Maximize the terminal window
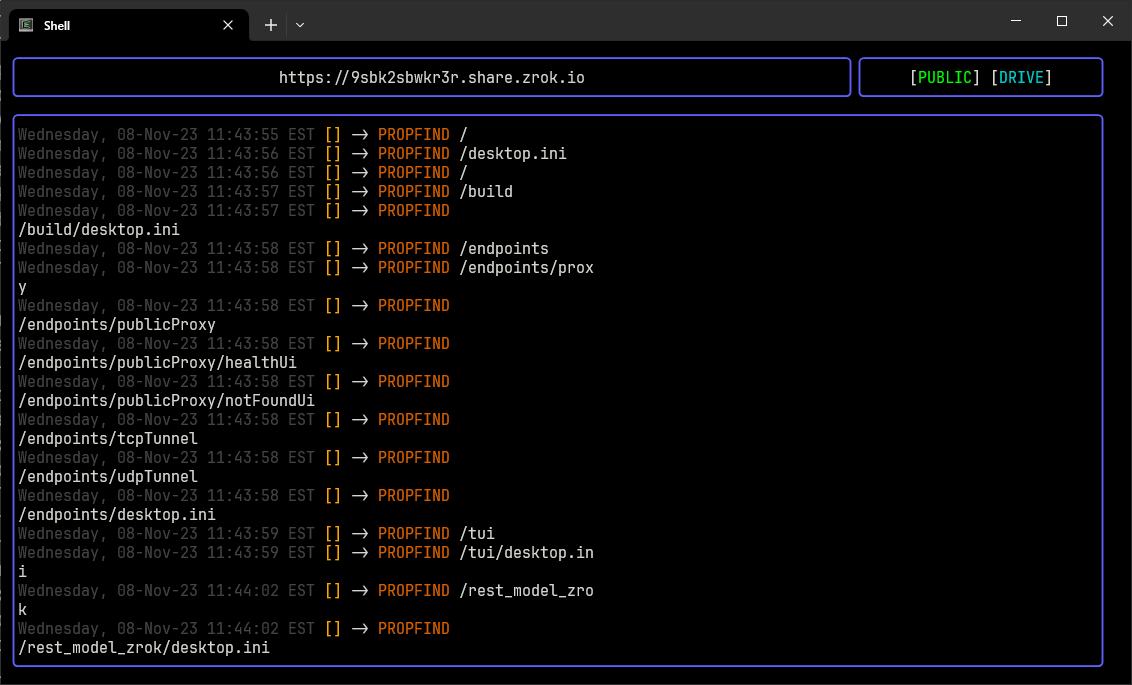Screen dimensions: 1132x685 (1062, 21)
